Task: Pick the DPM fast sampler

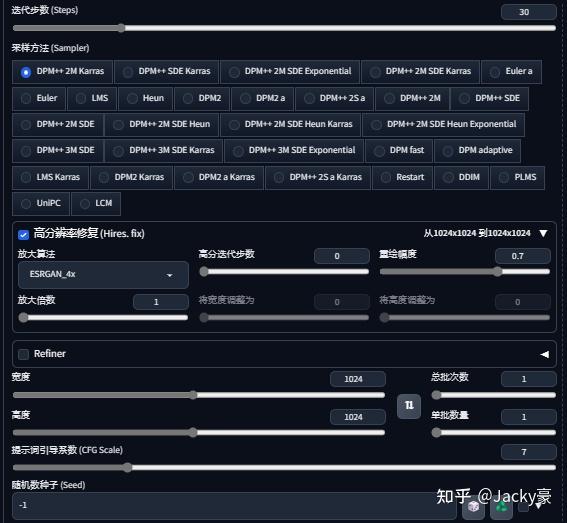Action: click(399, 151)
